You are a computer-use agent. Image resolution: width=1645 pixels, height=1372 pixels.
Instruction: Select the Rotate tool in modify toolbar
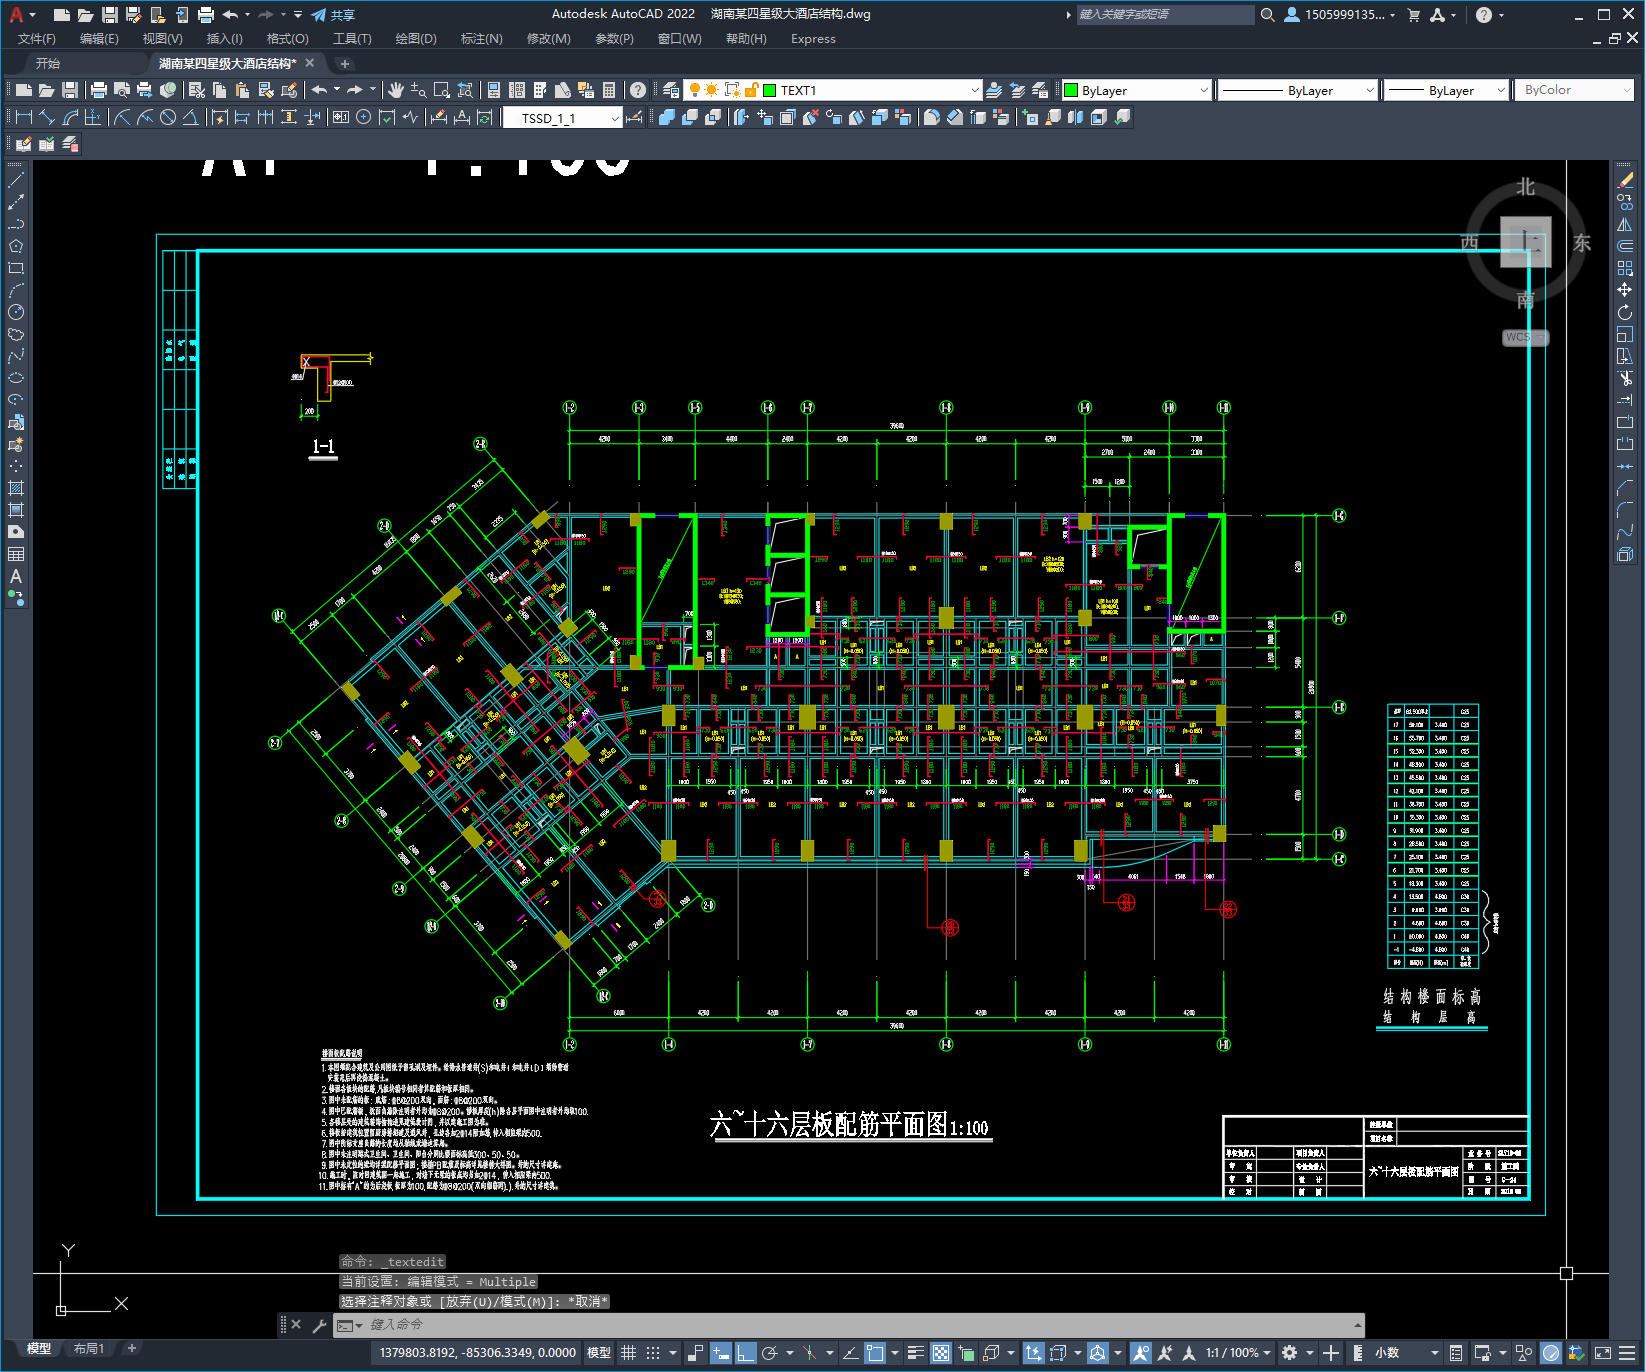[x=1625, y=312]
